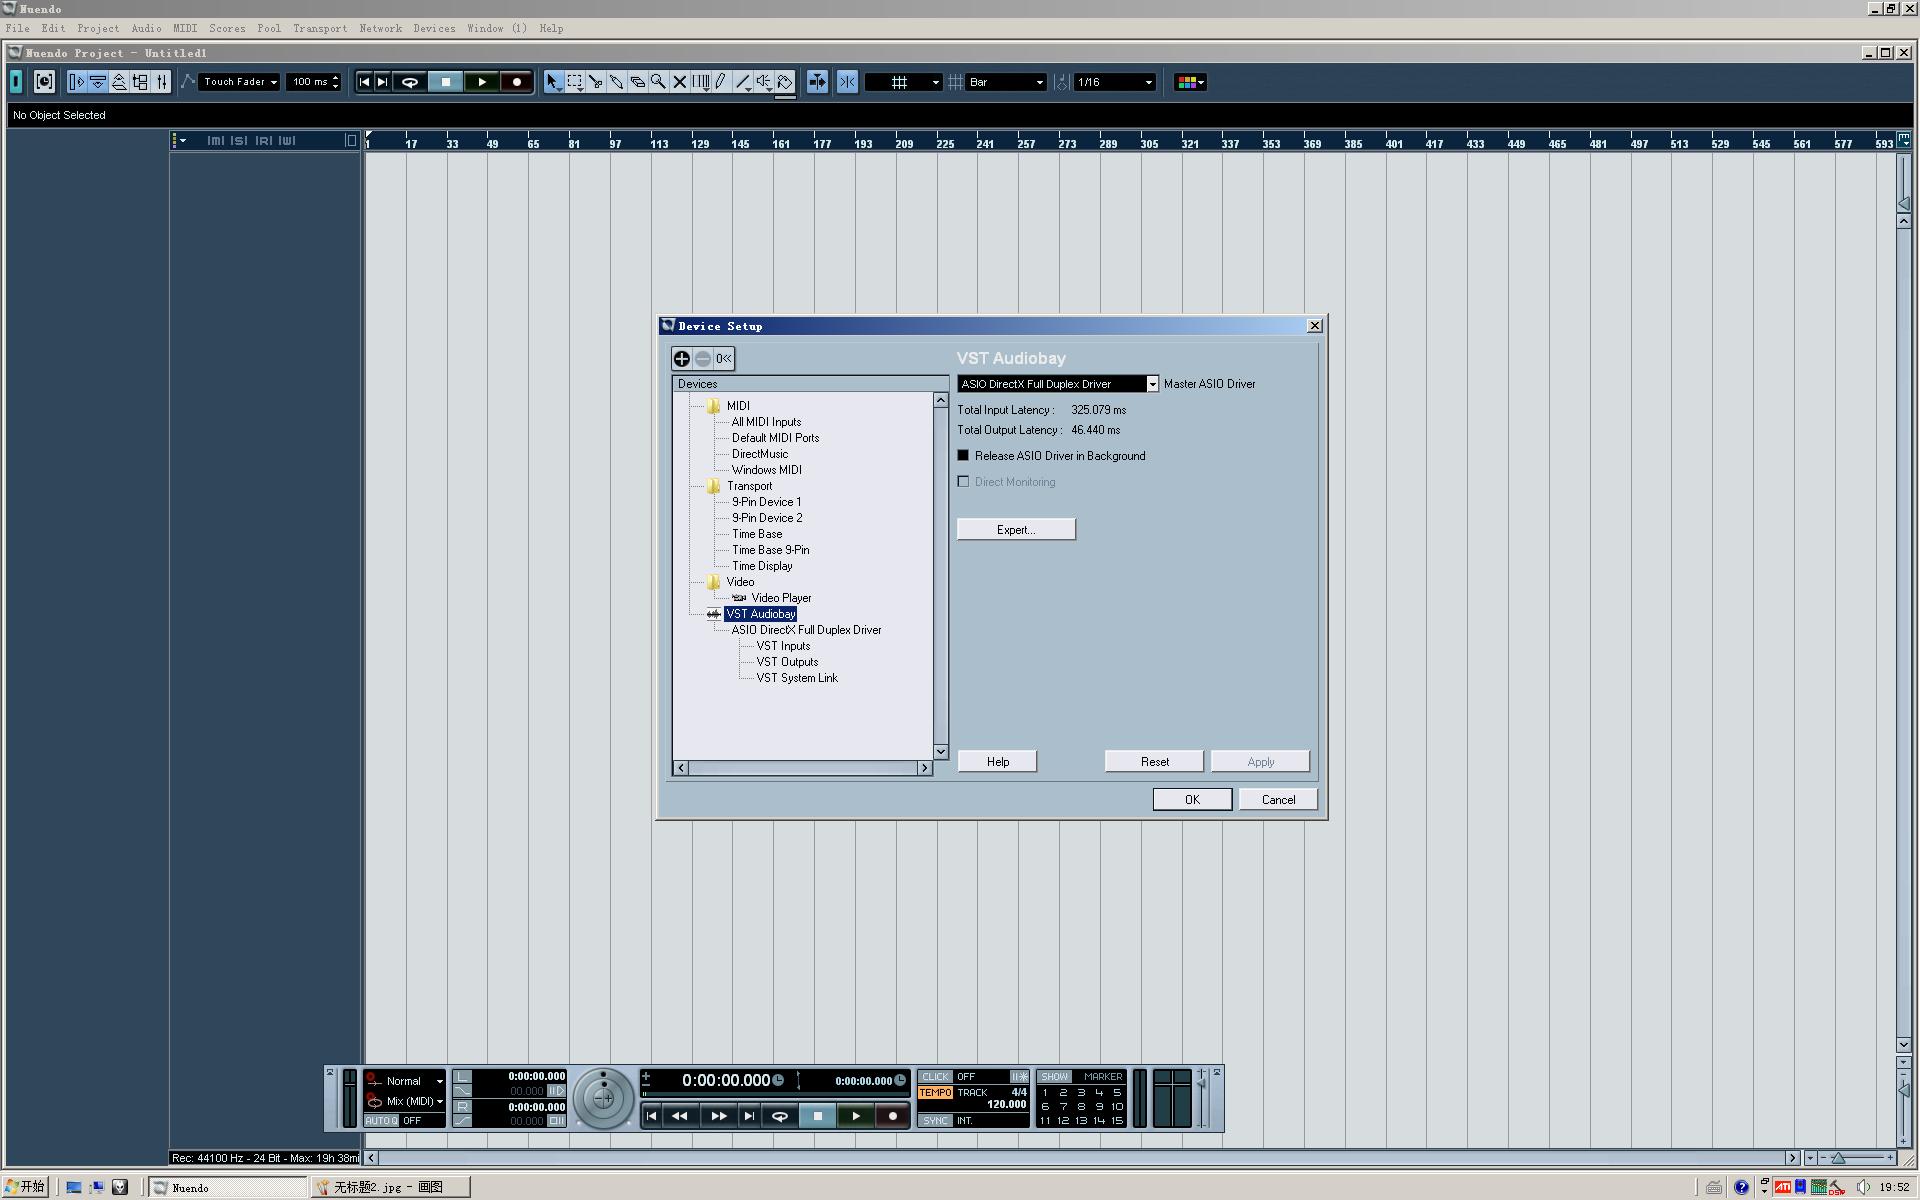Select the Play speaker tool

tap(764, 82)
